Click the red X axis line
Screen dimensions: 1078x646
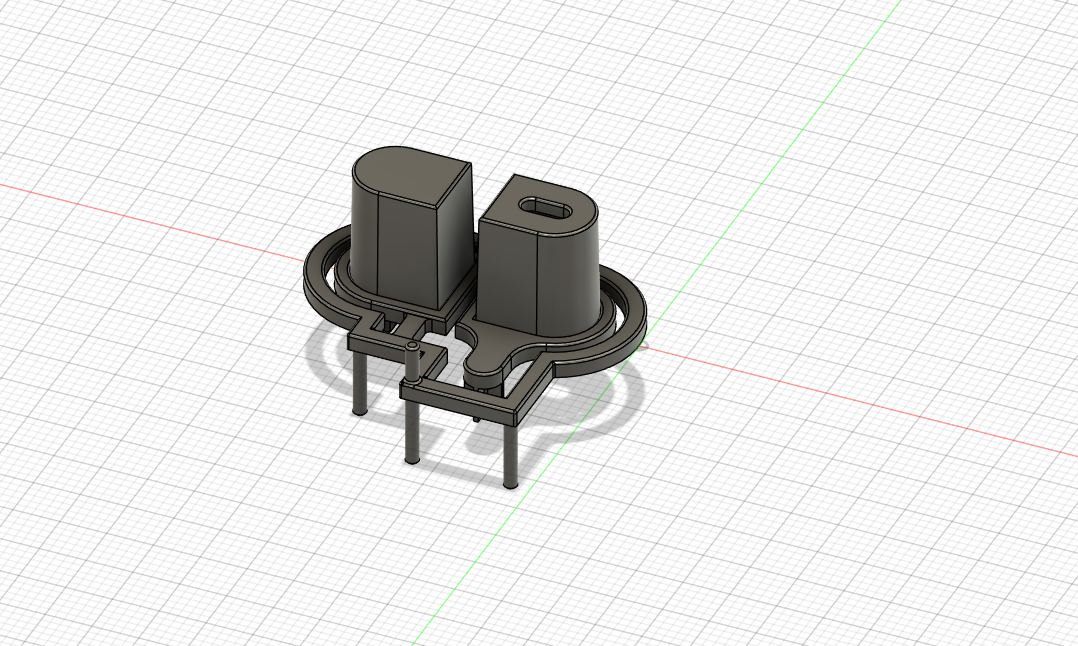pos(859,402)
